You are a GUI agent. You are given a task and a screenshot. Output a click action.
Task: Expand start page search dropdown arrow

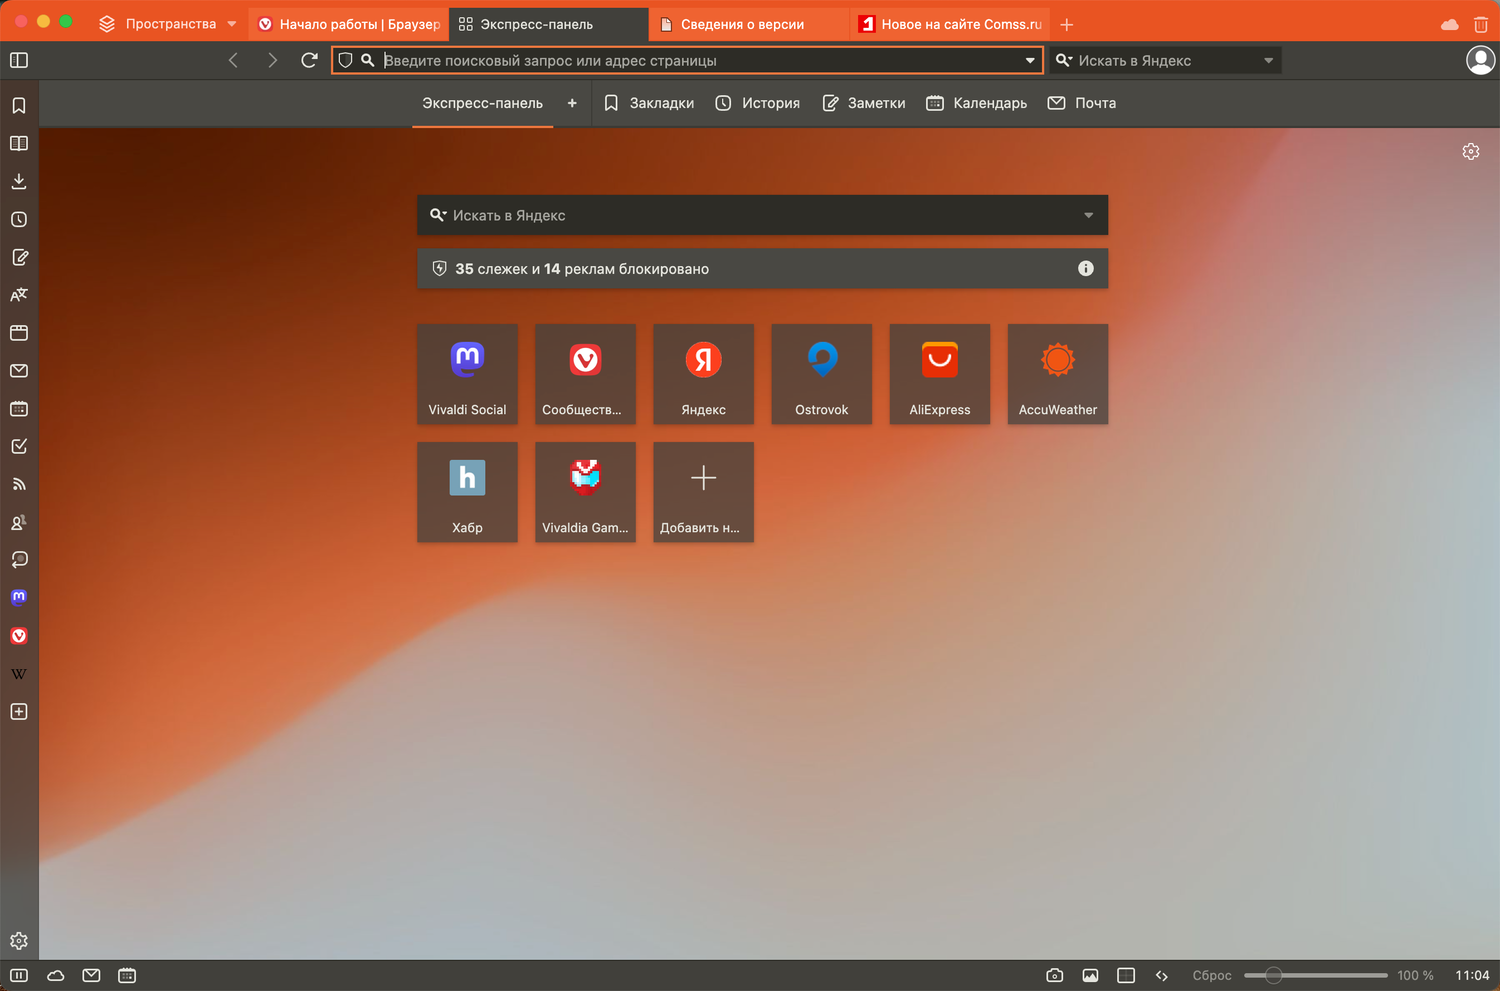pos(1089,216)
